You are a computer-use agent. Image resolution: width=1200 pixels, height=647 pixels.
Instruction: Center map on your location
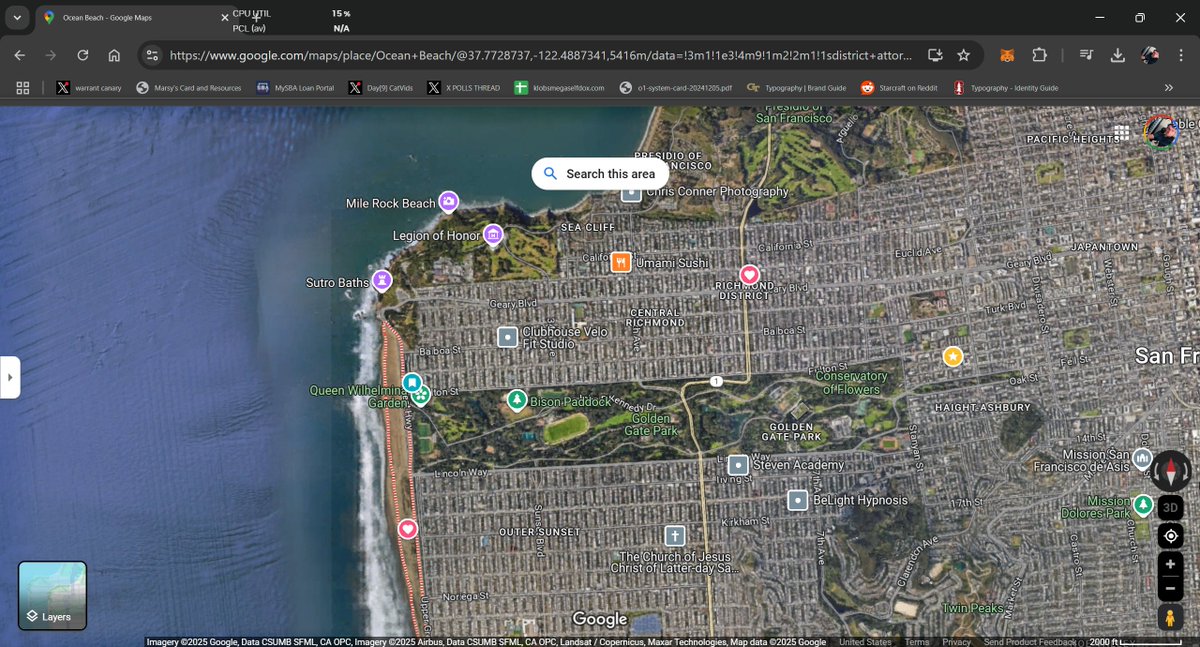click(1171, 536)
